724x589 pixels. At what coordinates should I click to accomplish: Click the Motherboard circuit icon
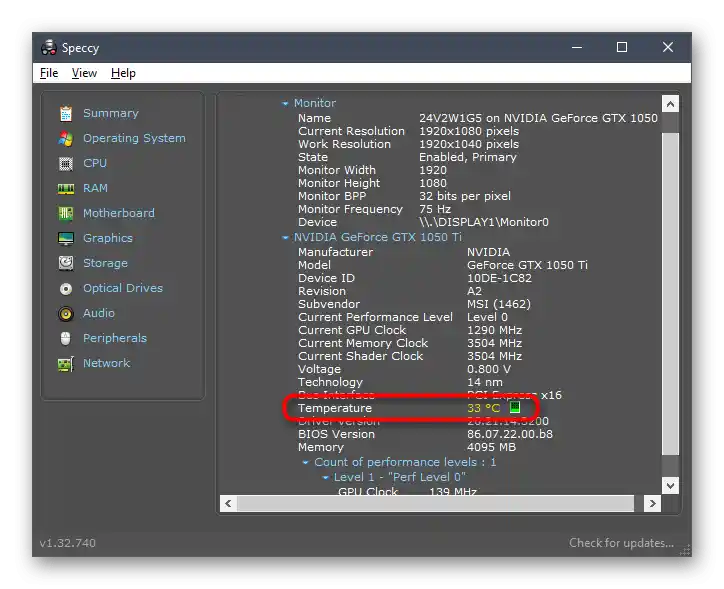(x=66, y=213)
